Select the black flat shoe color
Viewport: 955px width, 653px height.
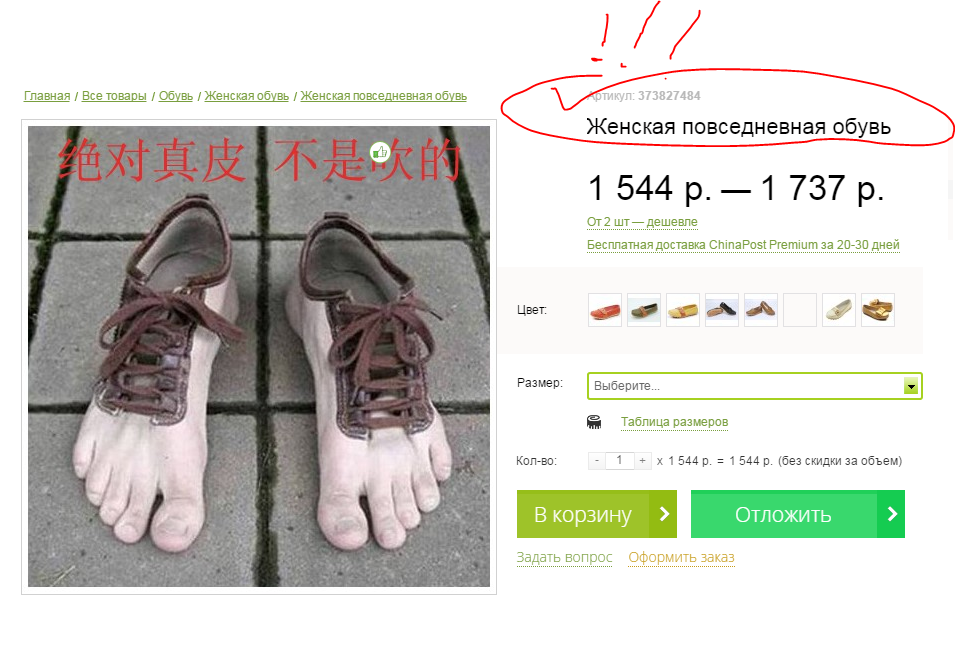(x=722, y=310)
